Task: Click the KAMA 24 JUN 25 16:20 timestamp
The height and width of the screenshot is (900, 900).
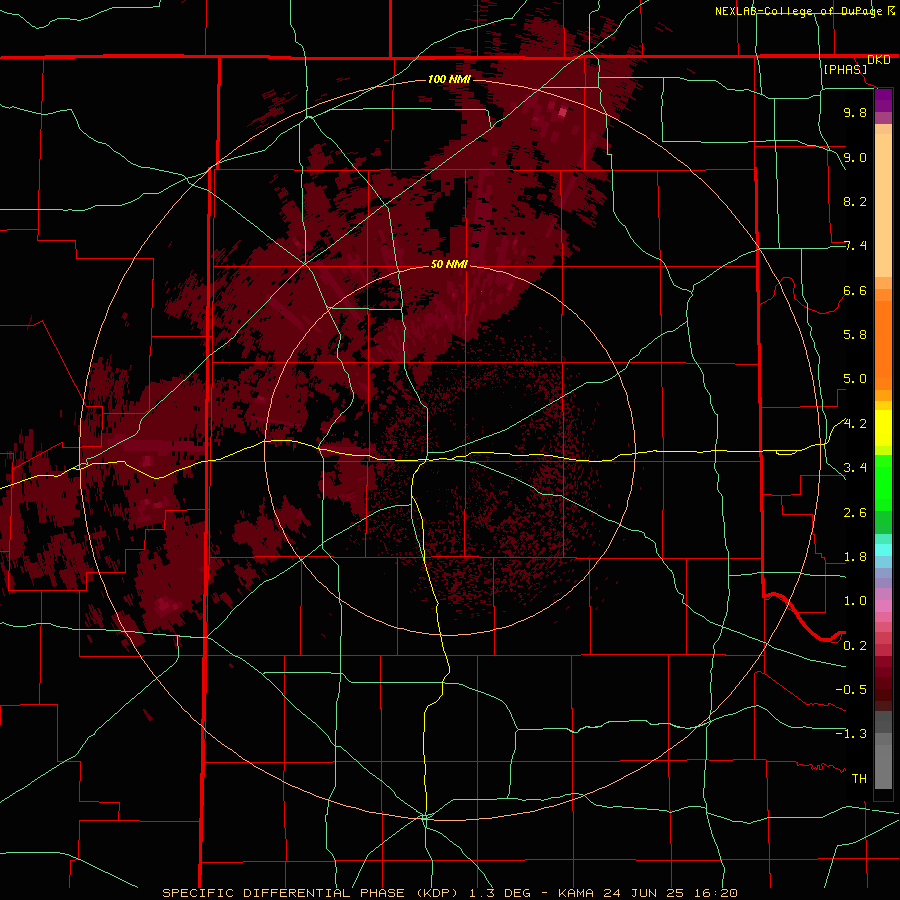Action: 647,893
